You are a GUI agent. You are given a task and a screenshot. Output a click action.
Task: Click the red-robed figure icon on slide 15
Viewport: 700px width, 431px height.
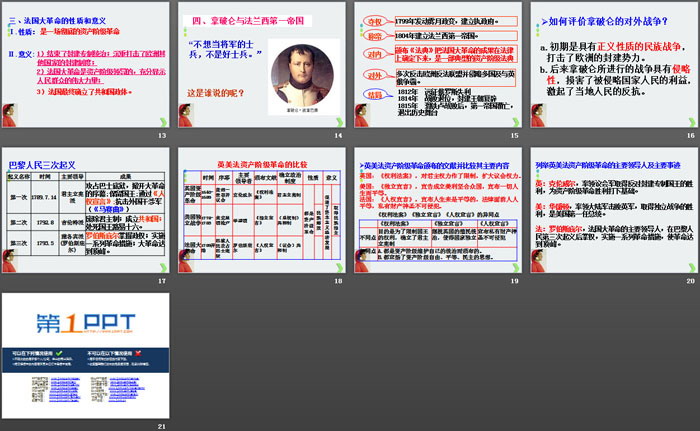[x=362, y=116]
